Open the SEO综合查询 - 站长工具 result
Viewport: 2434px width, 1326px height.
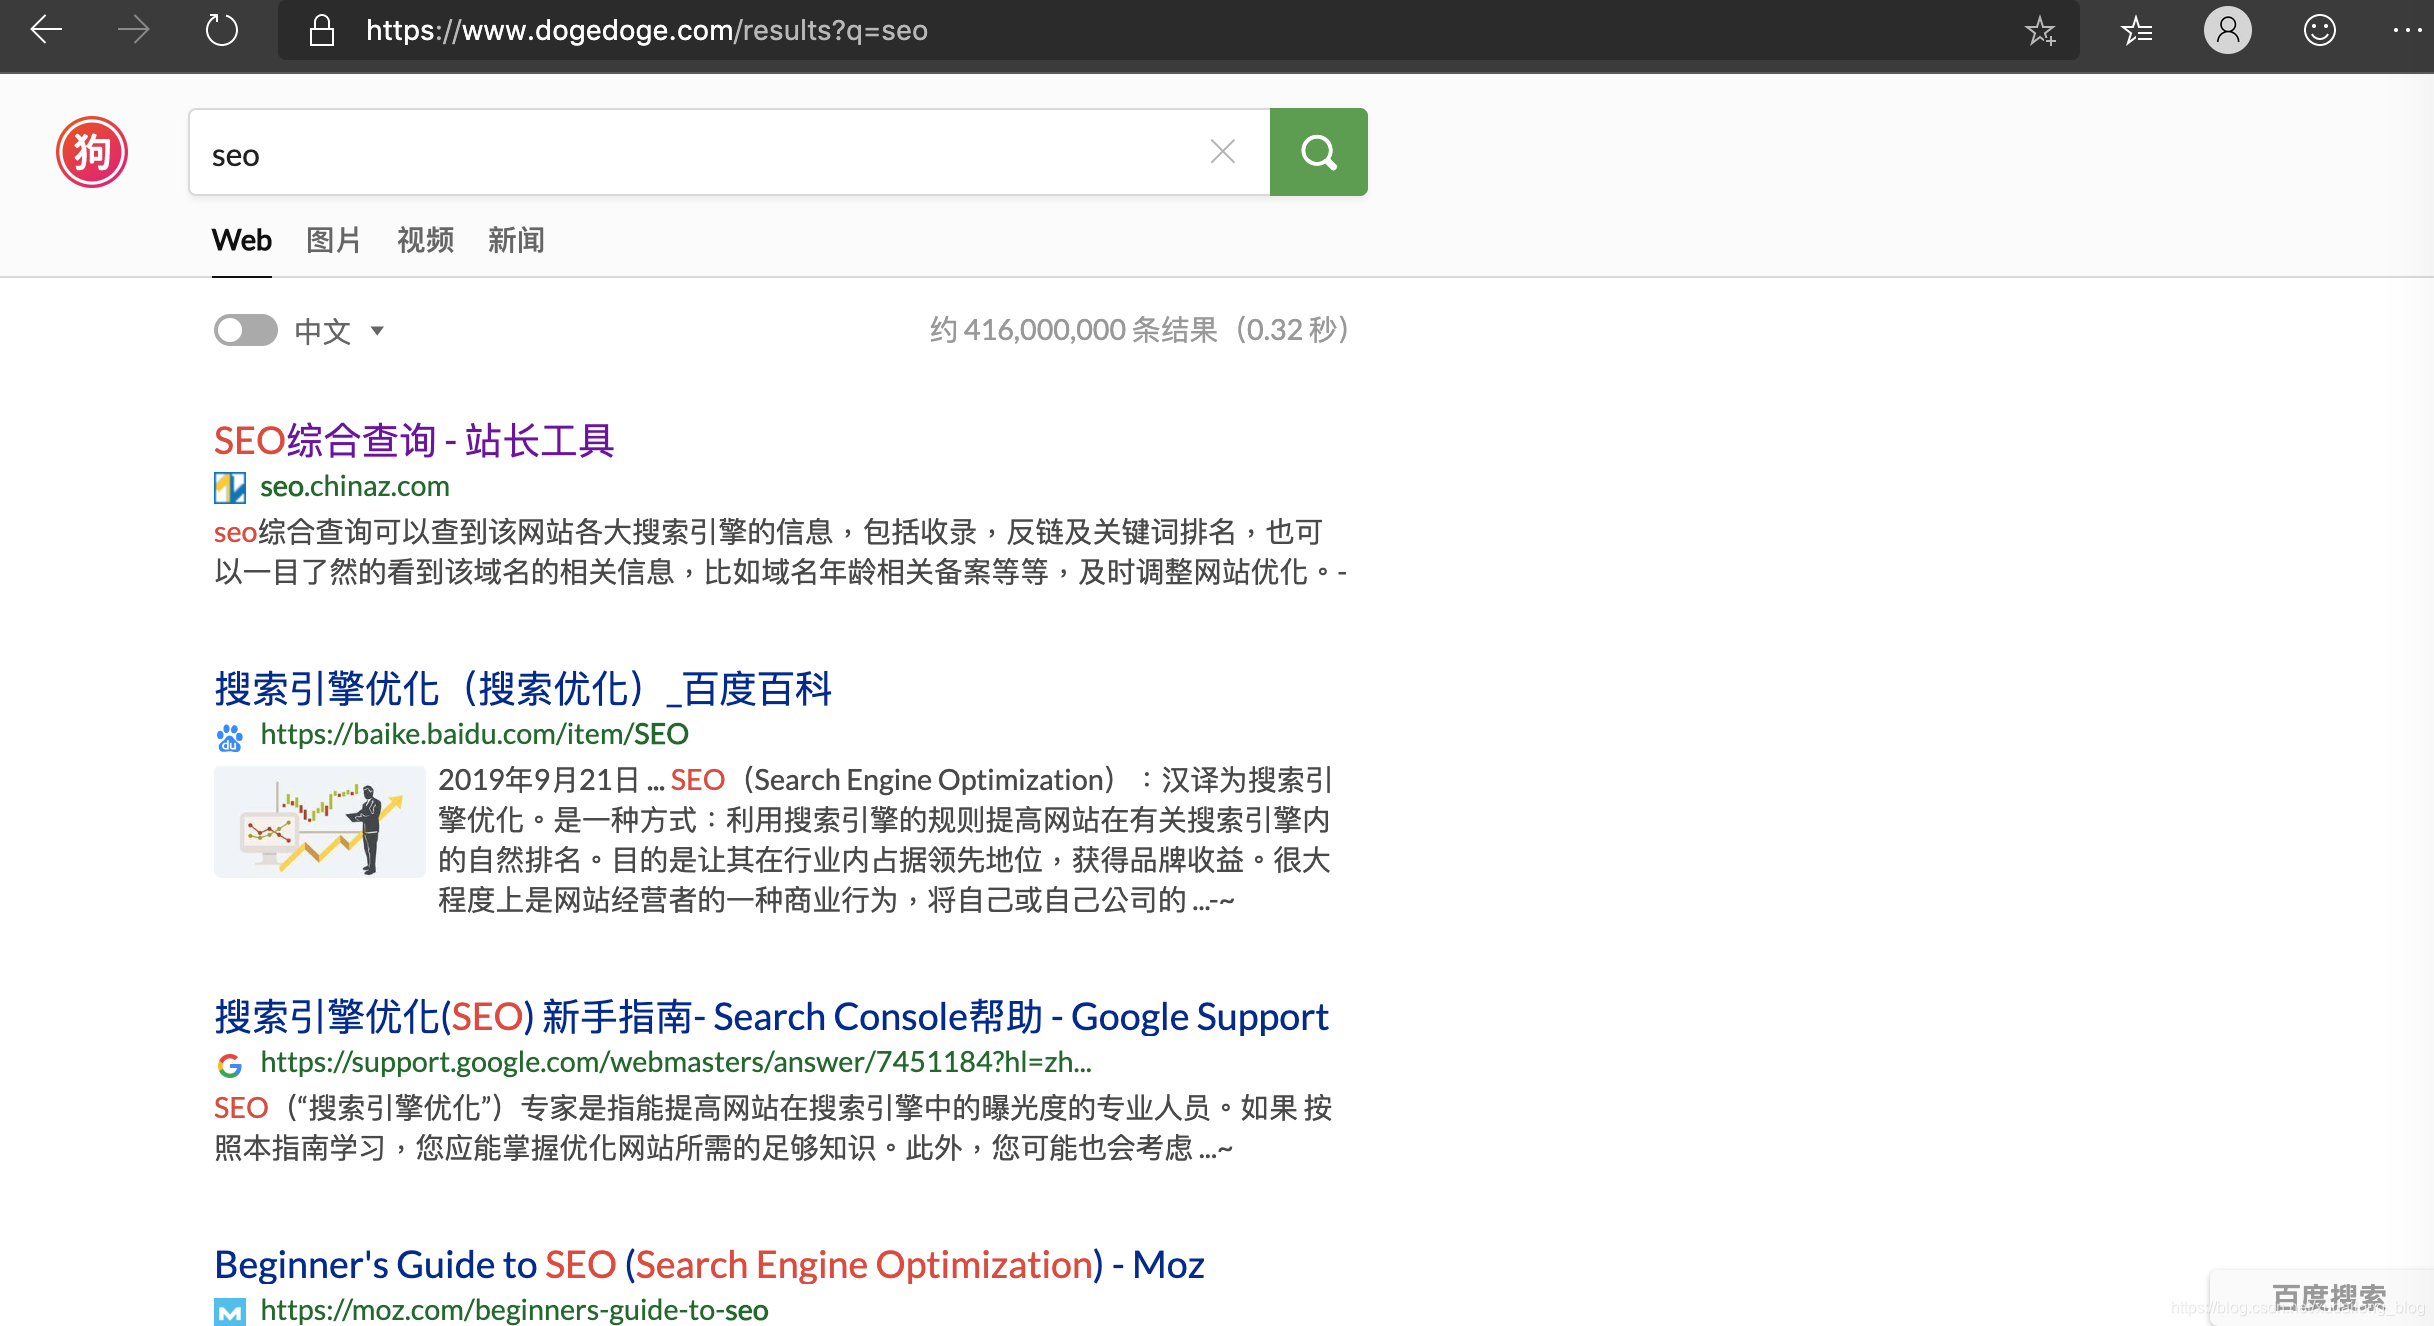coord(414,440)
